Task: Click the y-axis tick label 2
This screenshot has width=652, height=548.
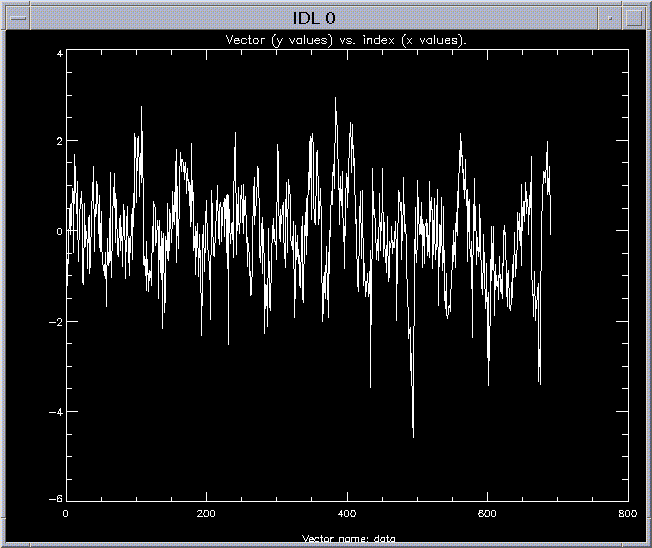Action: pyautogui.click(x=59, y=142)
